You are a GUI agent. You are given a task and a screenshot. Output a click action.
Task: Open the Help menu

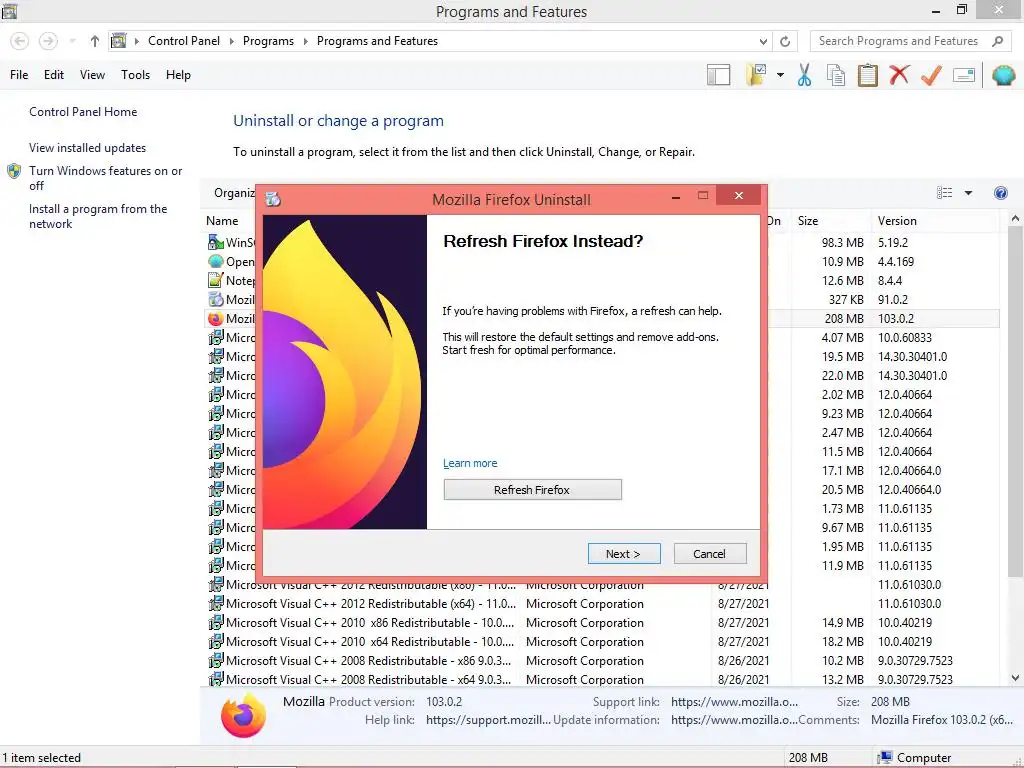(x=178, y=75)
